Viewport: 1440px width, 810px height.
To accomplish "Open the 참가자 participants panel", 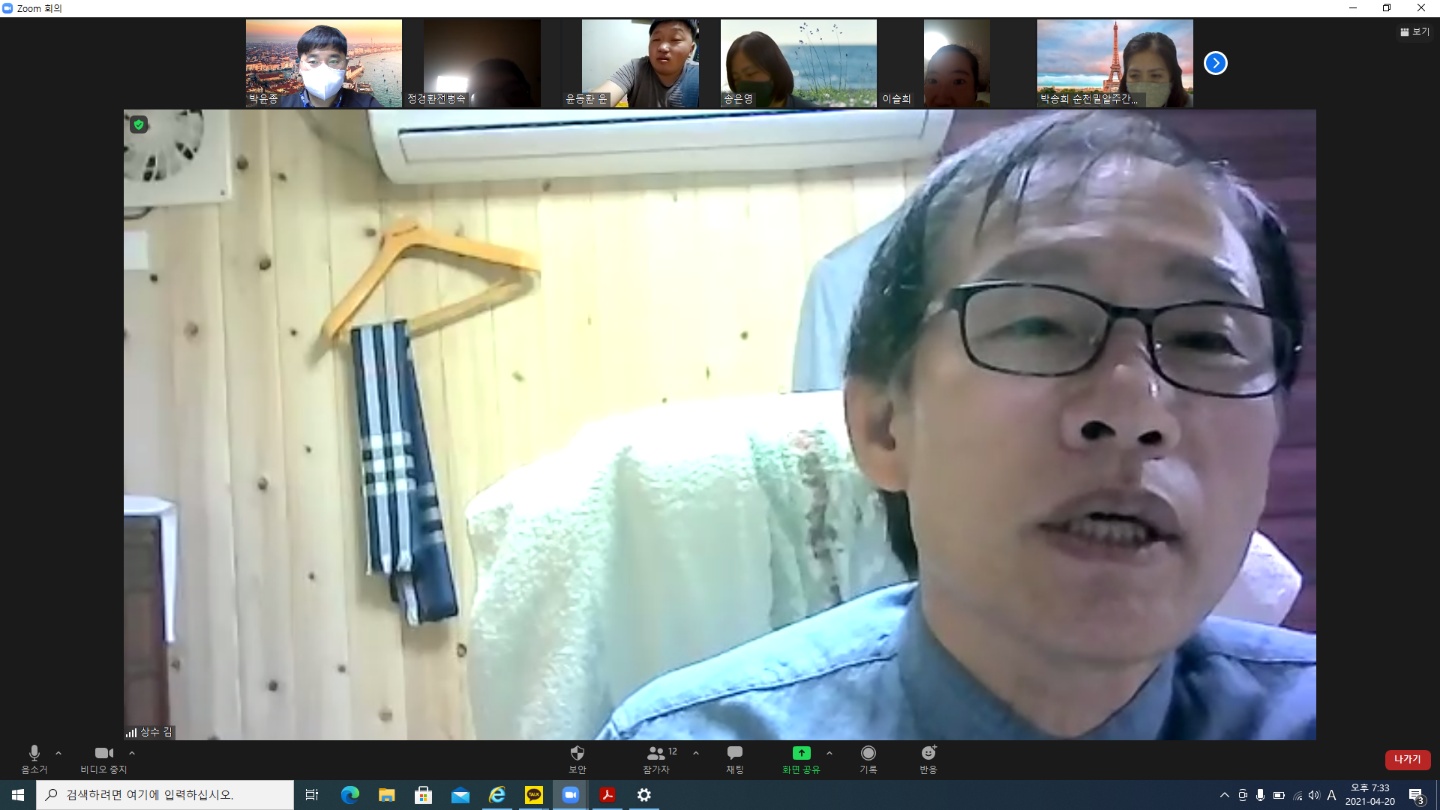I will (657, 760).
